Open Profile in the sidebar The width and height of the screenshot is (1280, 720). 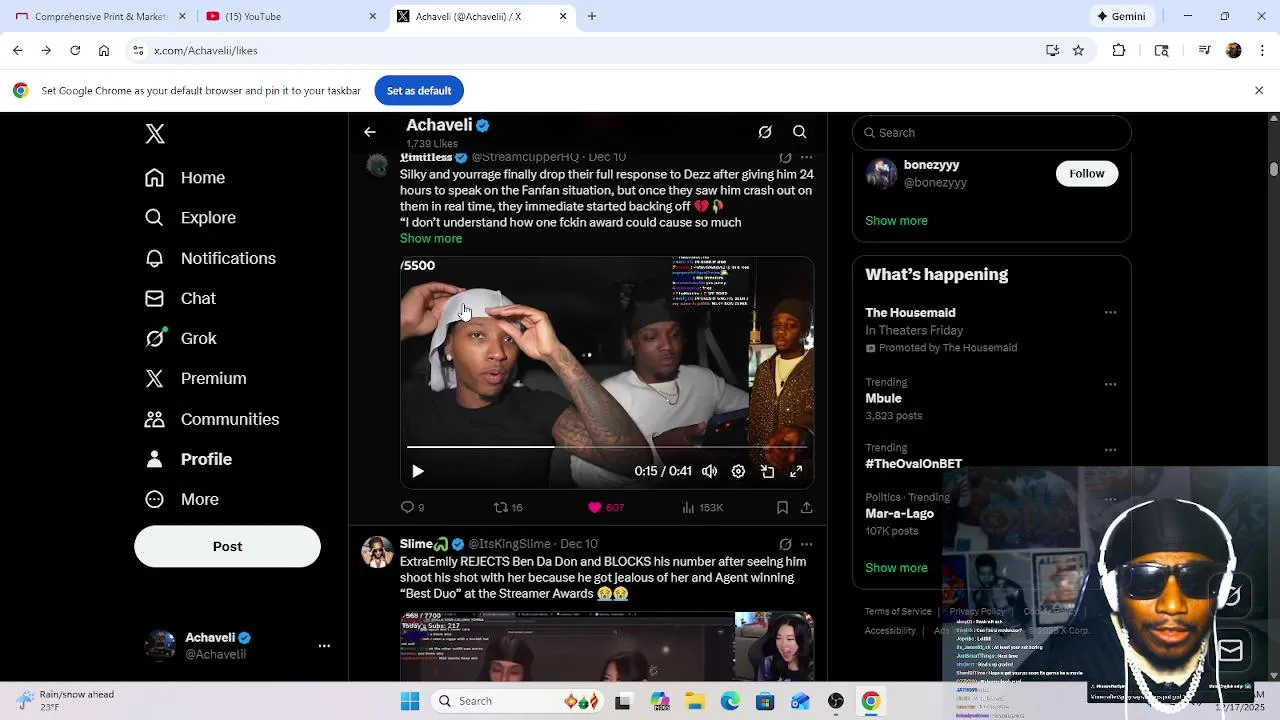[188, 459]
